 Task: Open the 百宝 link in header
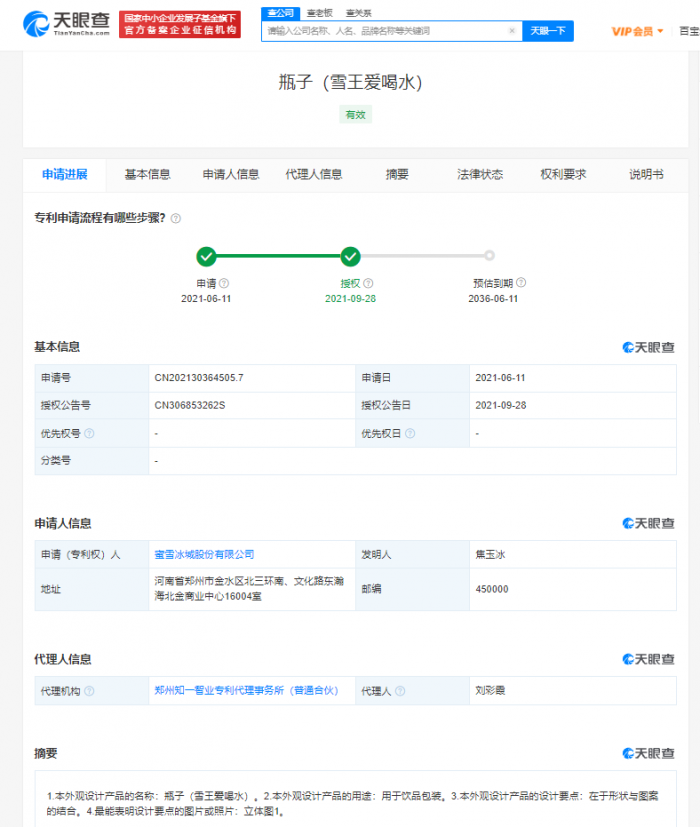[x=689, y=31]
